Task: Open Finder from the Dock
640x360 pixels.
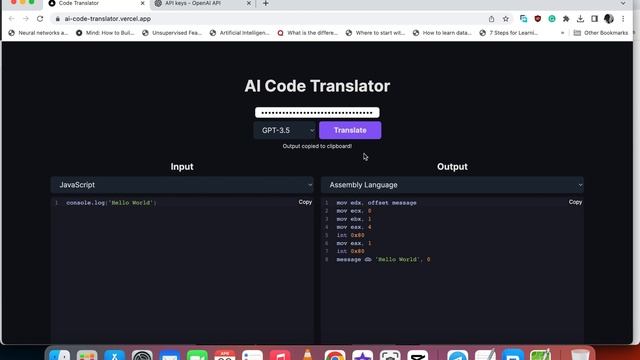Action: pyautogui.click(x=60, y=355)
